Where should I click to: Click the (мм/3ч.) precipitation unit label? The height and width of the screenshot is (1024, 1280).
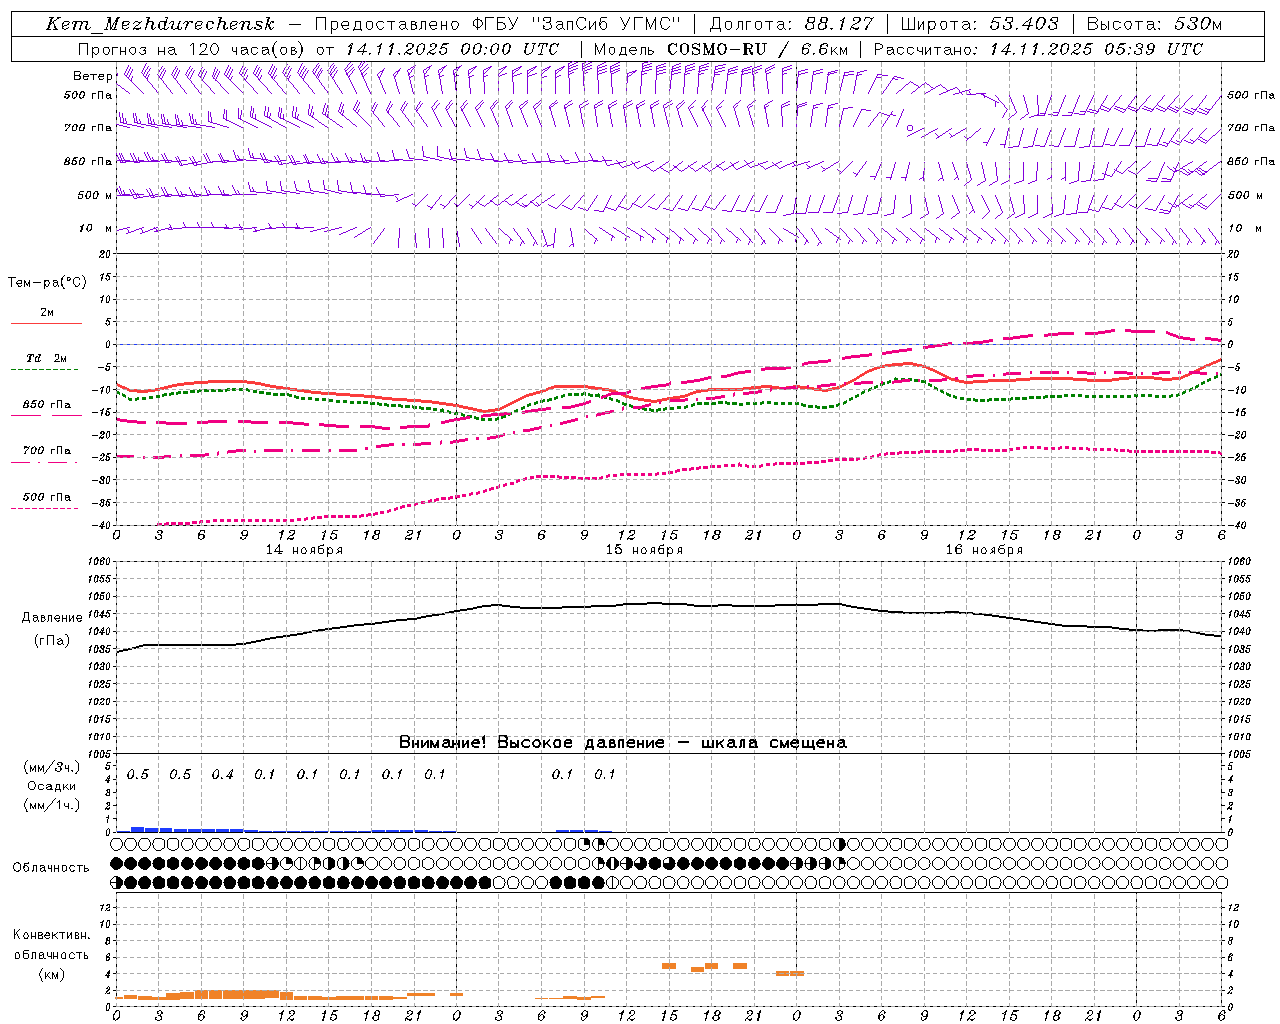pyautogui.click(x=52, y=767)
